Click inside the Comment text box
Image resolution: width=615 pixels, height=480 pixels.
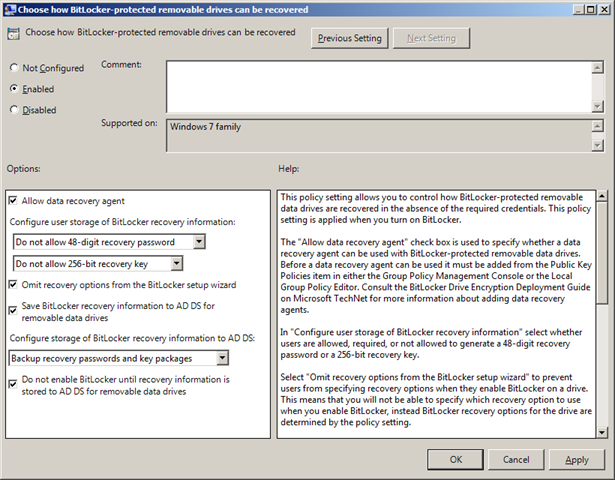coord(378,85)
